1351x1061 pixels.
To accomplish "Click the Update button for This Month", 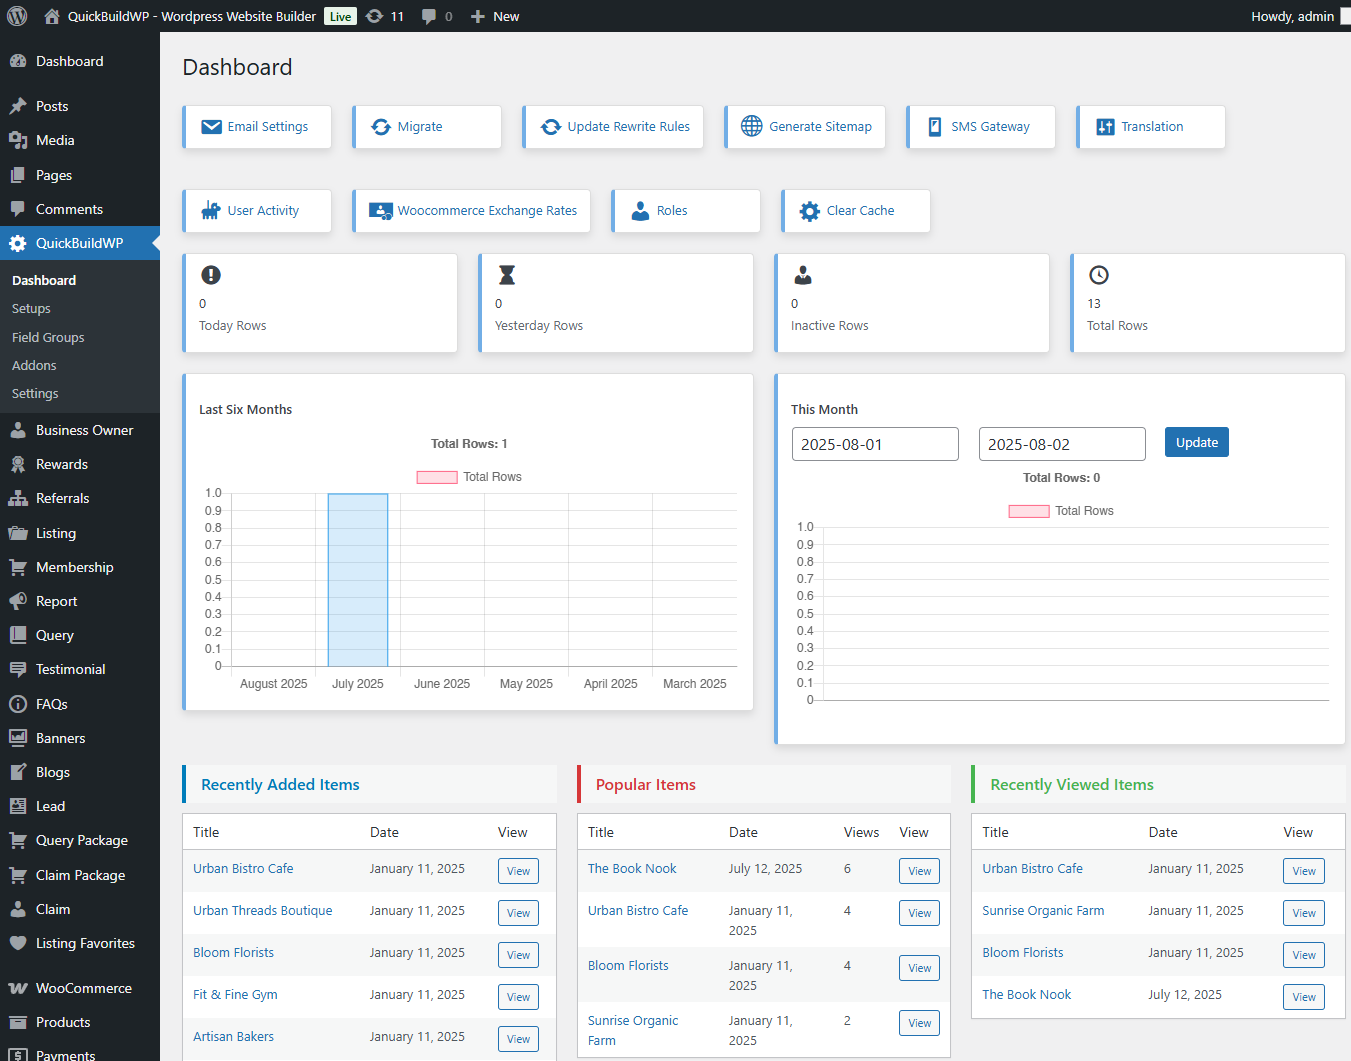I will point(1196,442).
